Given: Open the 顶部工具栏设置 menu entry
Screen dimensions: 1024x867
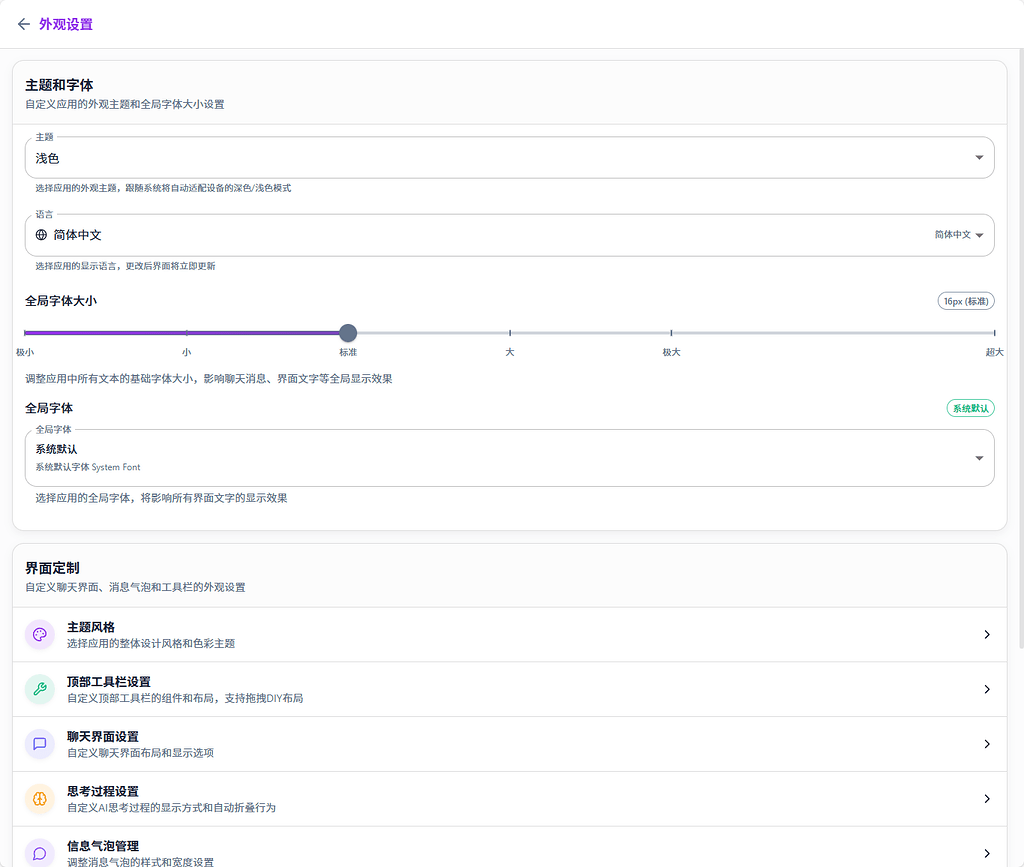Looking at the screenshot, I should tap(509, 689).
